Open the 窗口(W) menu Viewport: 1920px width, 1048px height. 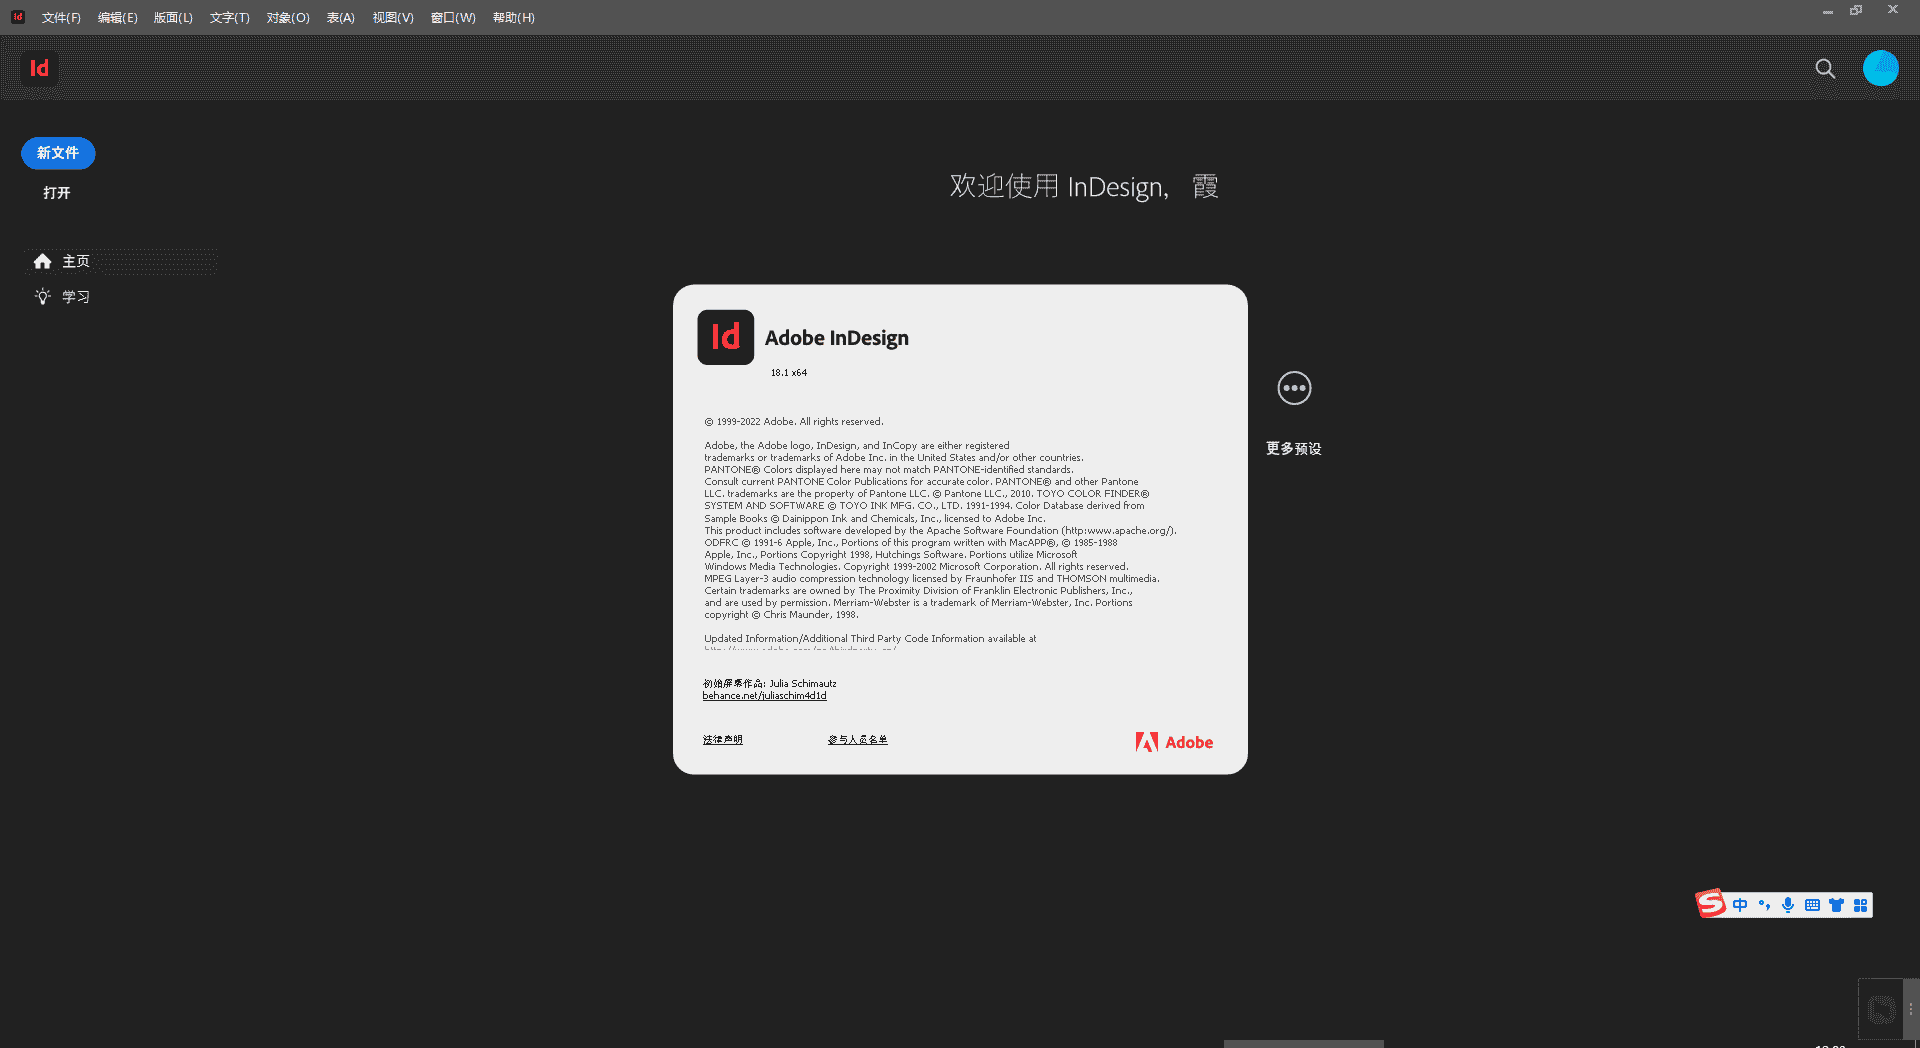453,18
